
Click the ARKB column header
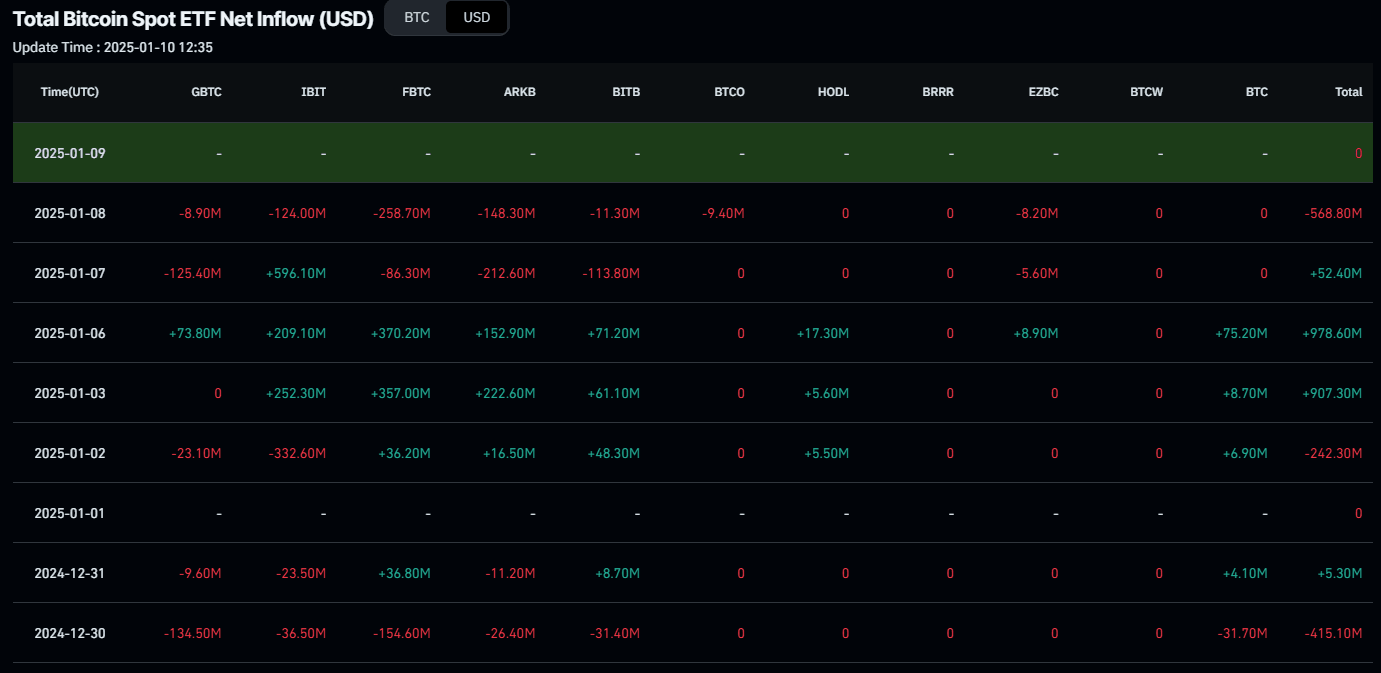coord(520,92)
